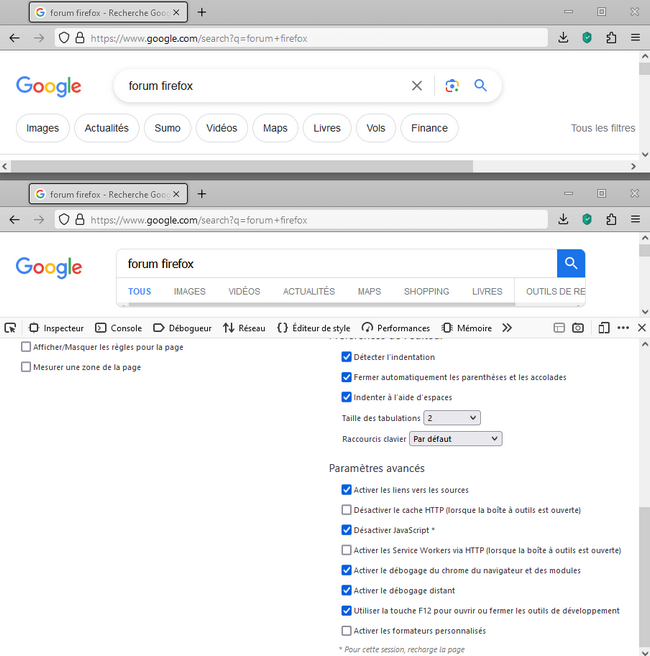Activate the element picker icon in devtools
650x656 pixels.
[x=10, y=328]
